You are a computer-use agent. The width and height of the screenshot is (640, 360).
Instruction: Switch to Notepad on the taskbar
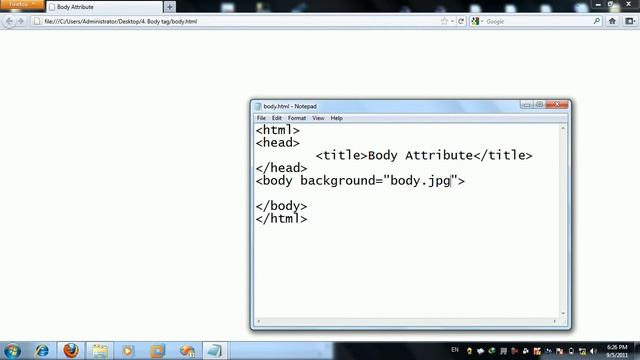(215, 351)
